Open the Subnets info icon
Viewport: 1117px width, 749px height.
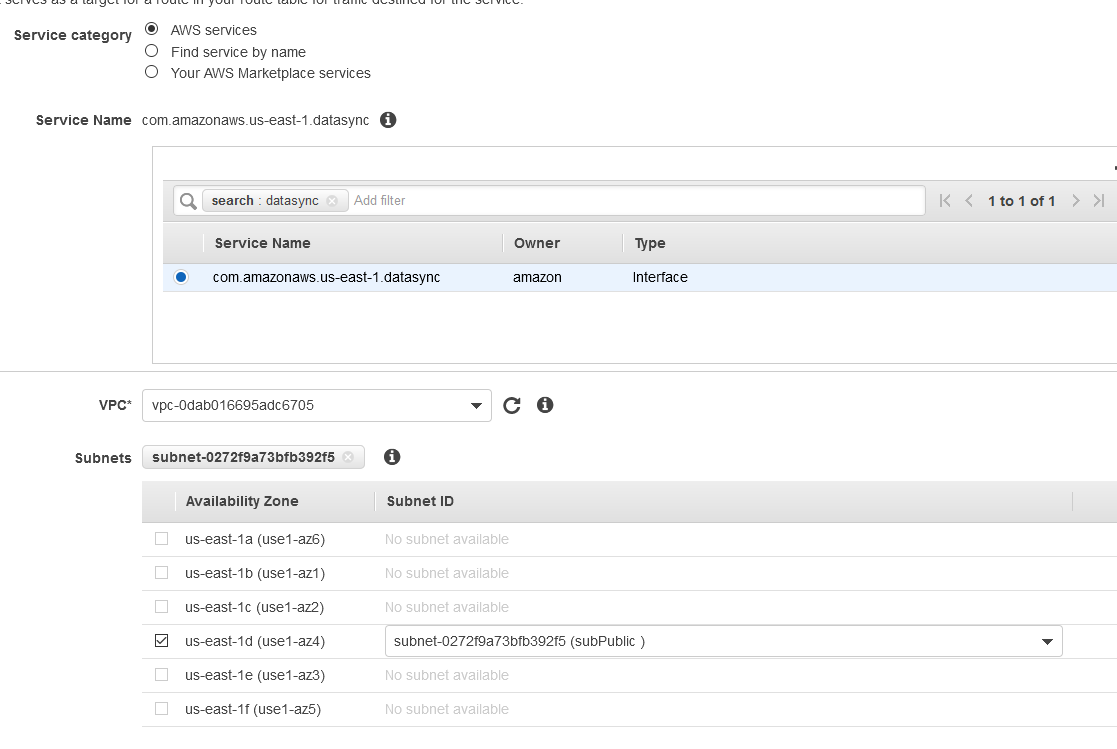392,457
